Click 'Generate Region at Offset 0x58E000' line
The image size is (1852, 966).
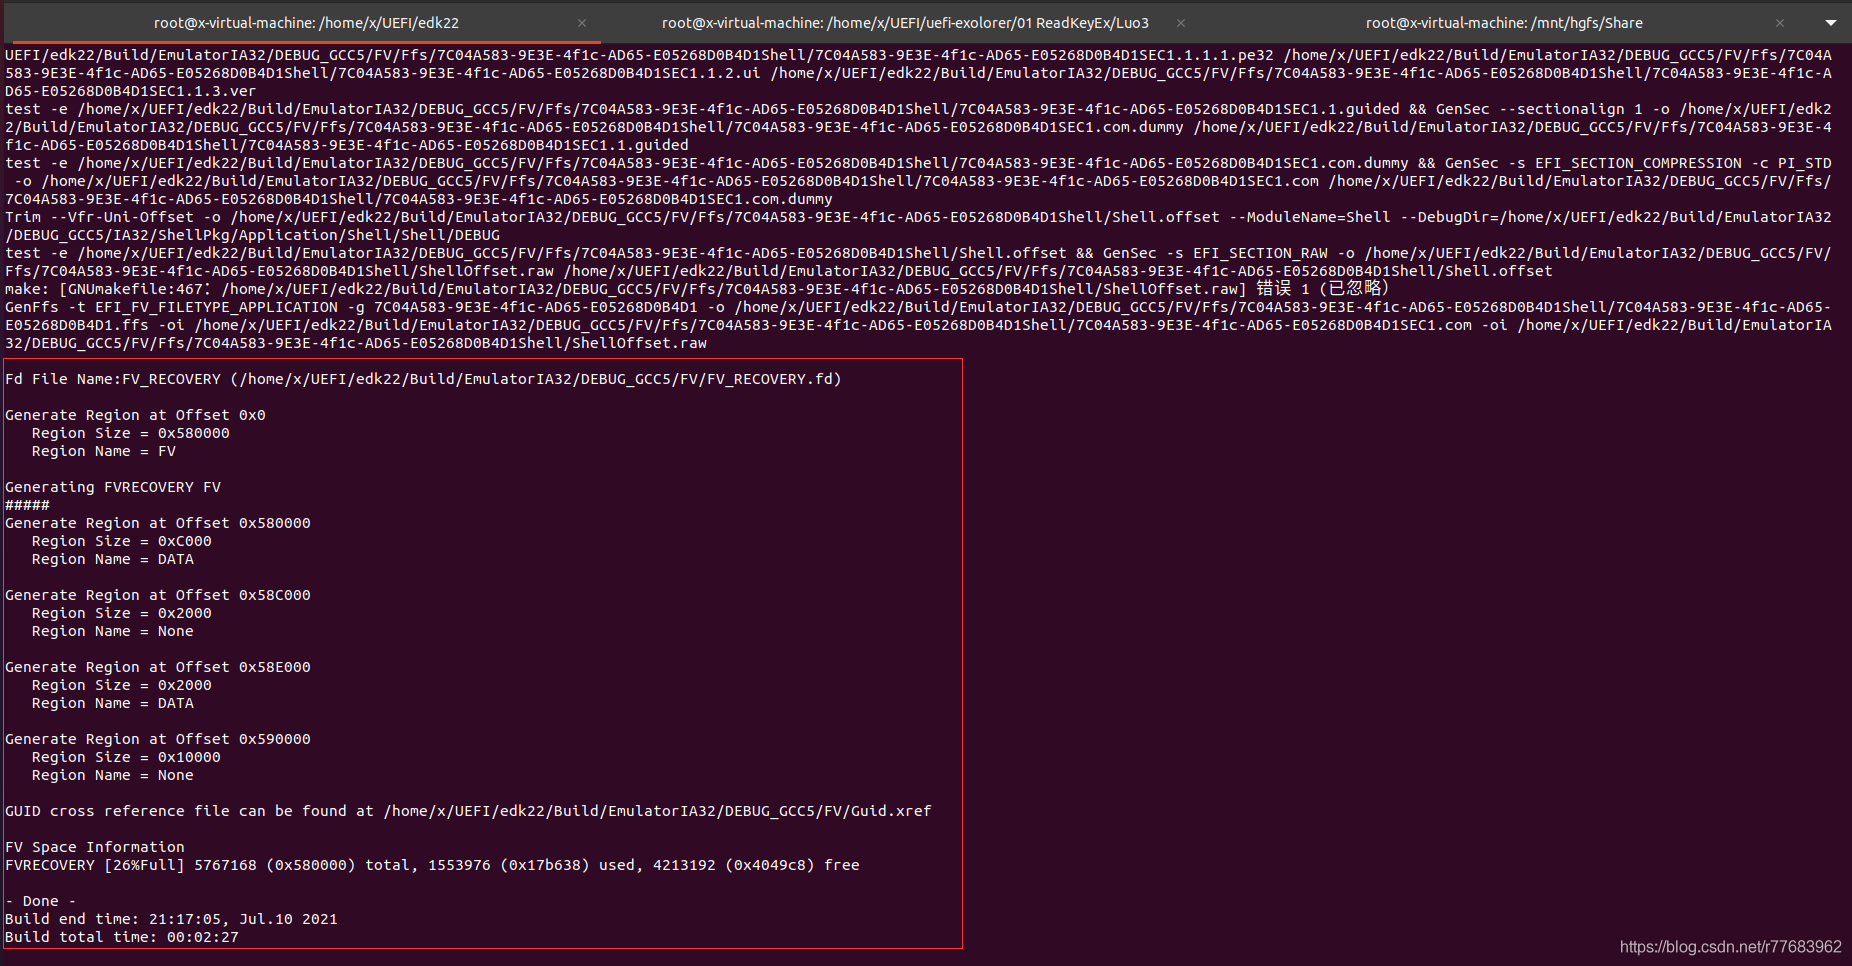click(x=158, y=667)
